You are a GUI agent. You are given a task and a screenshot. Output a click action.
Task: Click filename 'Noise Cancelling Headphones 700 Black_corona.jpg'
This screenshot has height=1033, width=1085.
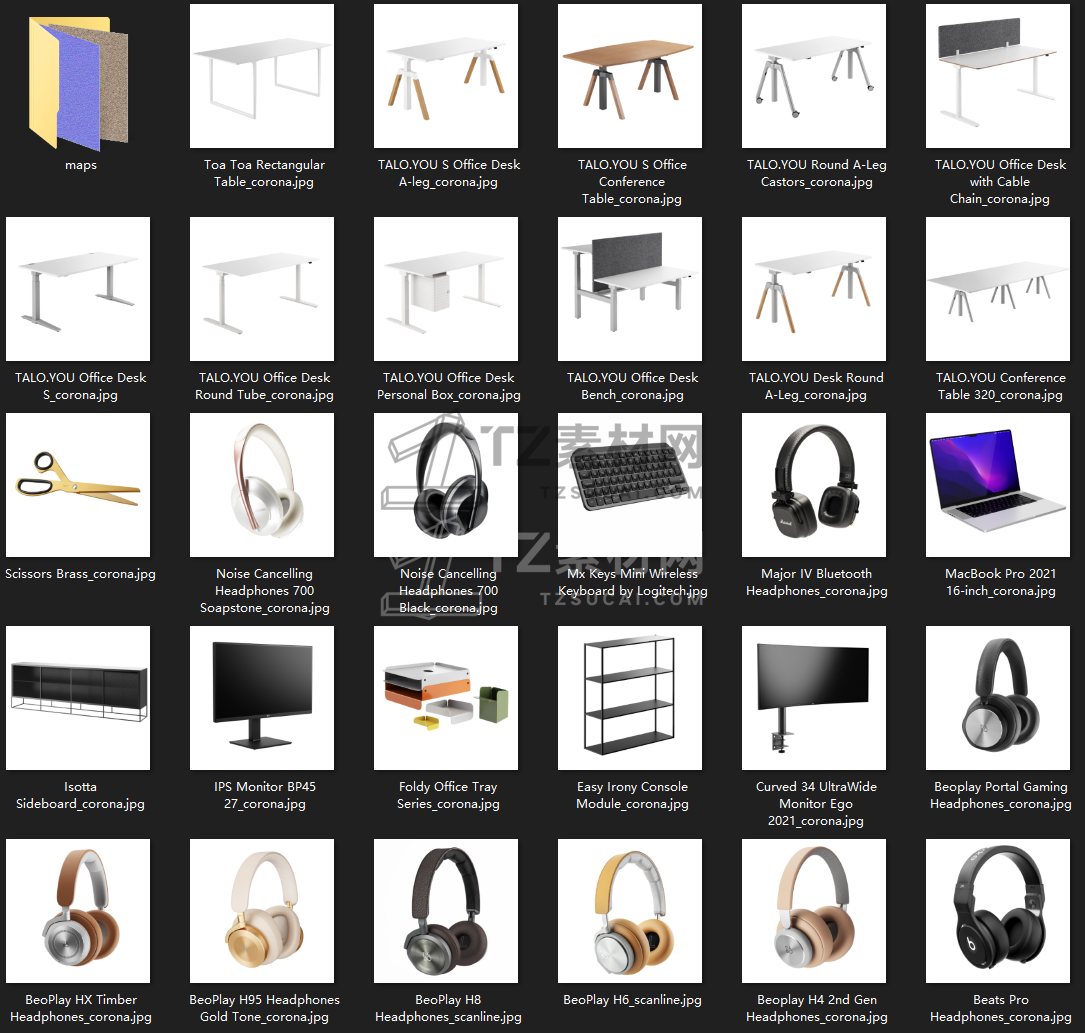tap(448, 590)
